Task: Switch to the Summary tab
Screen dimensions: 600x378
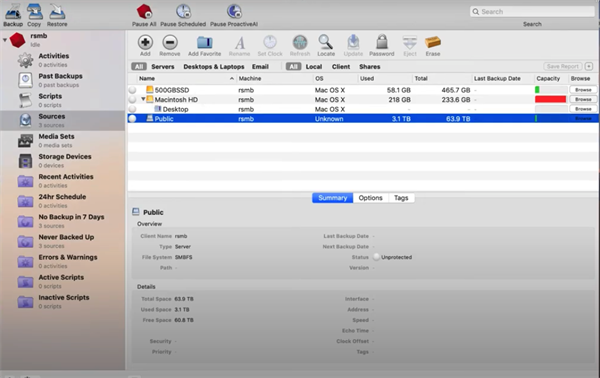Action: (x=333, y=198)
